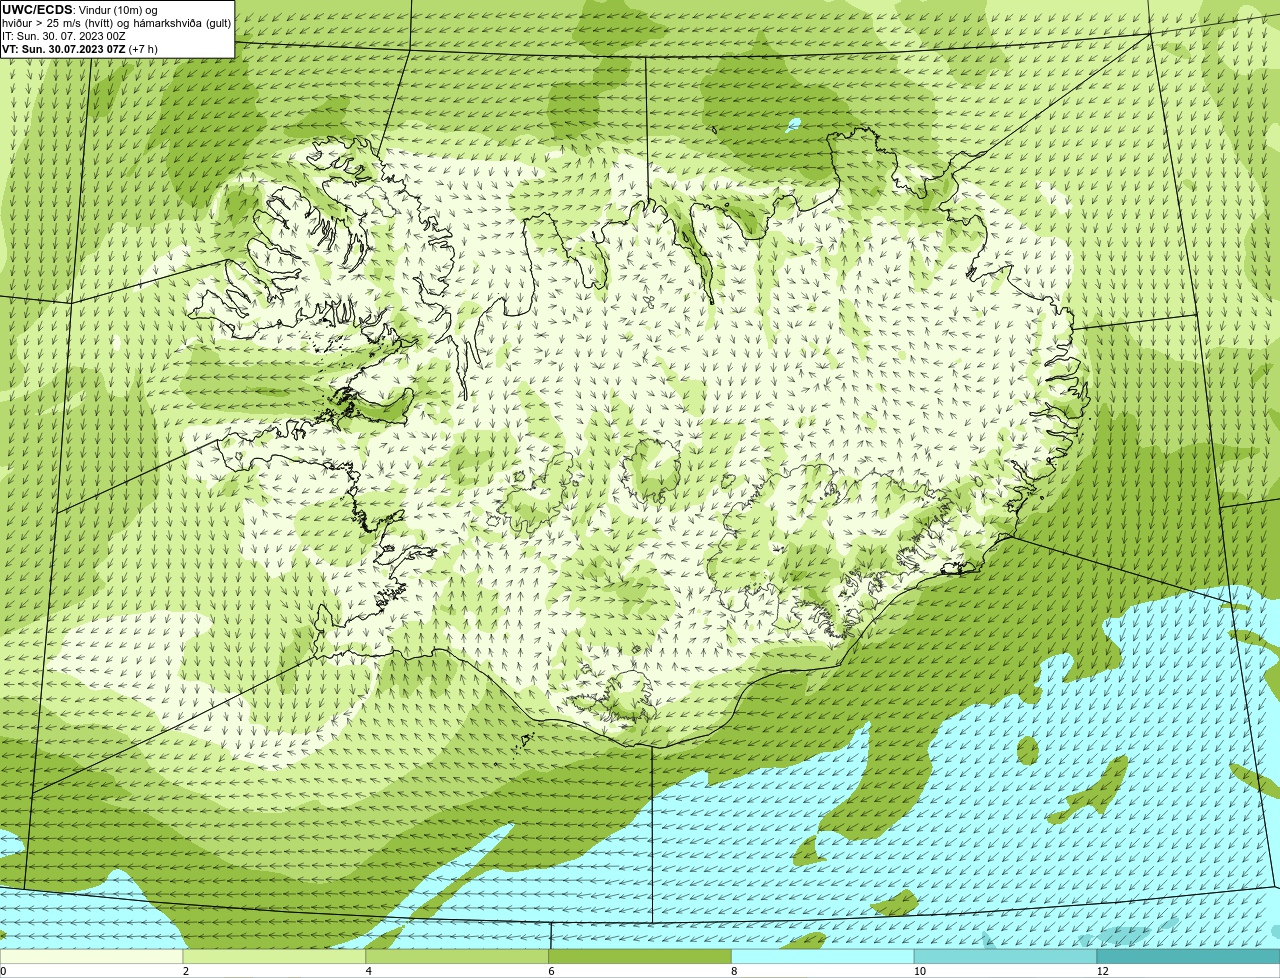Click the "hviður > 25 m/s" legend line
The width and height of the screenshot is (1280, 978).
click(x=117, y=23)
